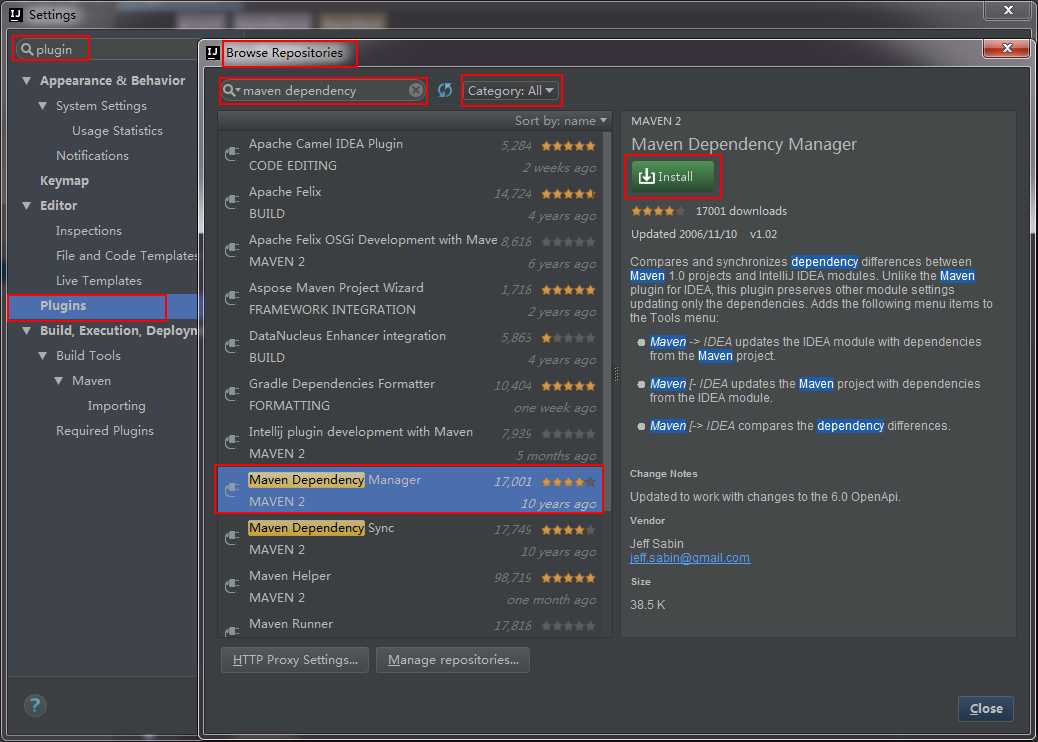Select Notifications in settings tree

(x=92, y=156)
